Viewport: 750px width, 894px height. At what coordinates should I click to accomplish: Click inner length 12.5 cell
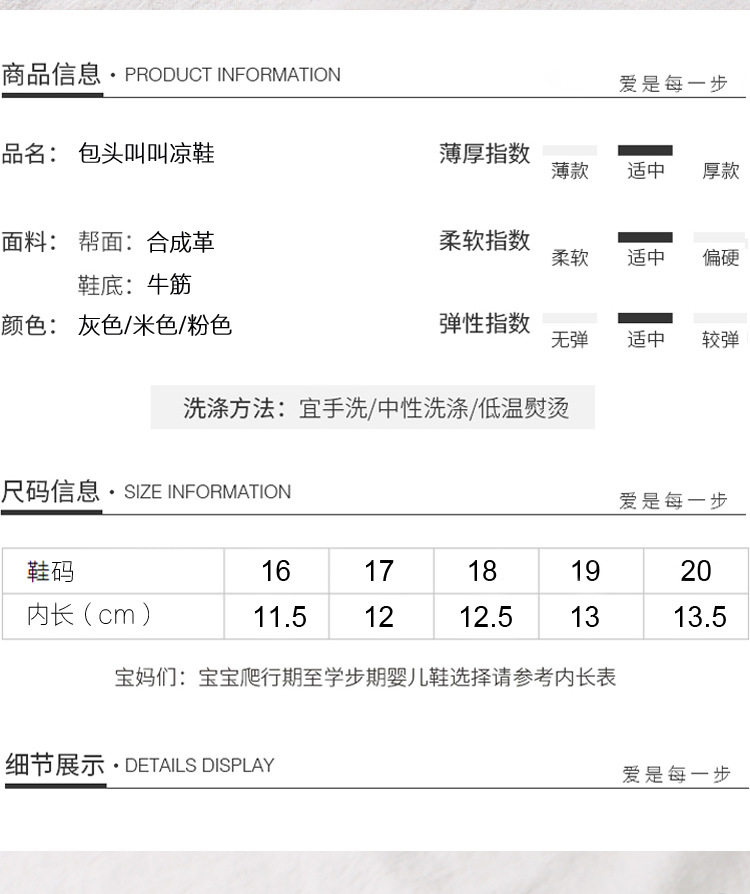click(486, 616)
